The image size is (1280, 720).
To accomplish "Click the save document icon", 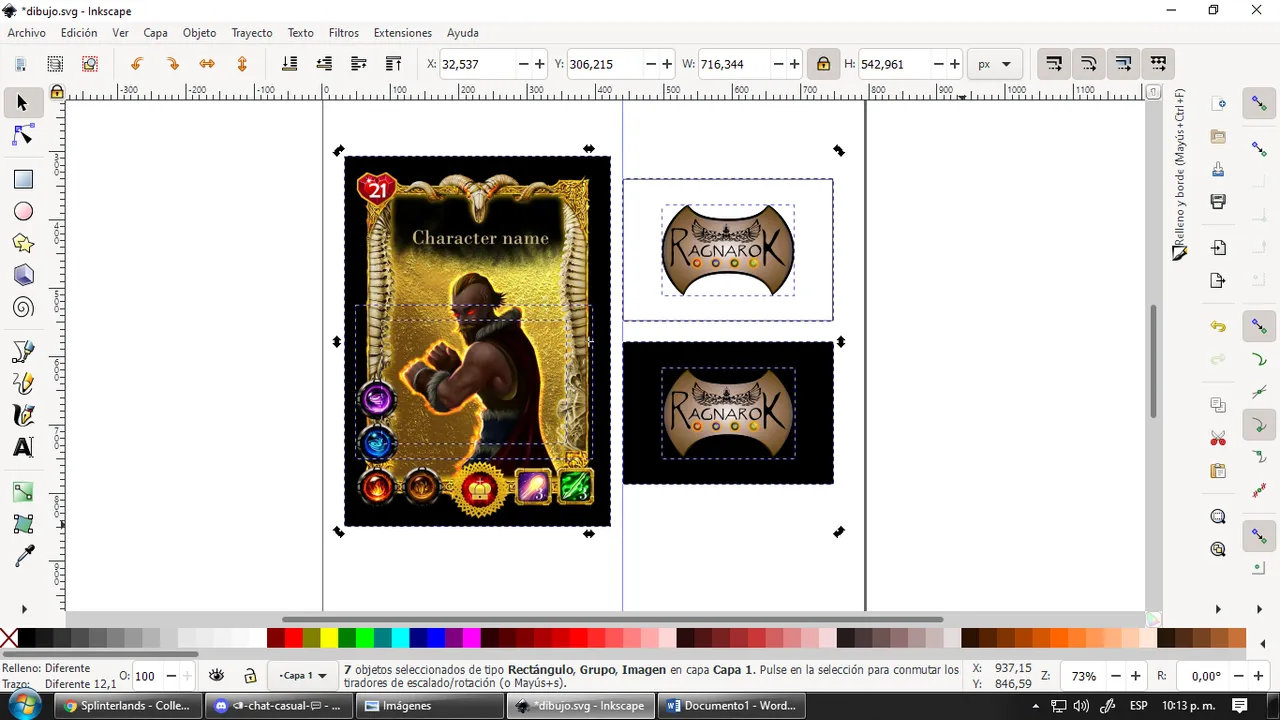I will pos(1218,170).
